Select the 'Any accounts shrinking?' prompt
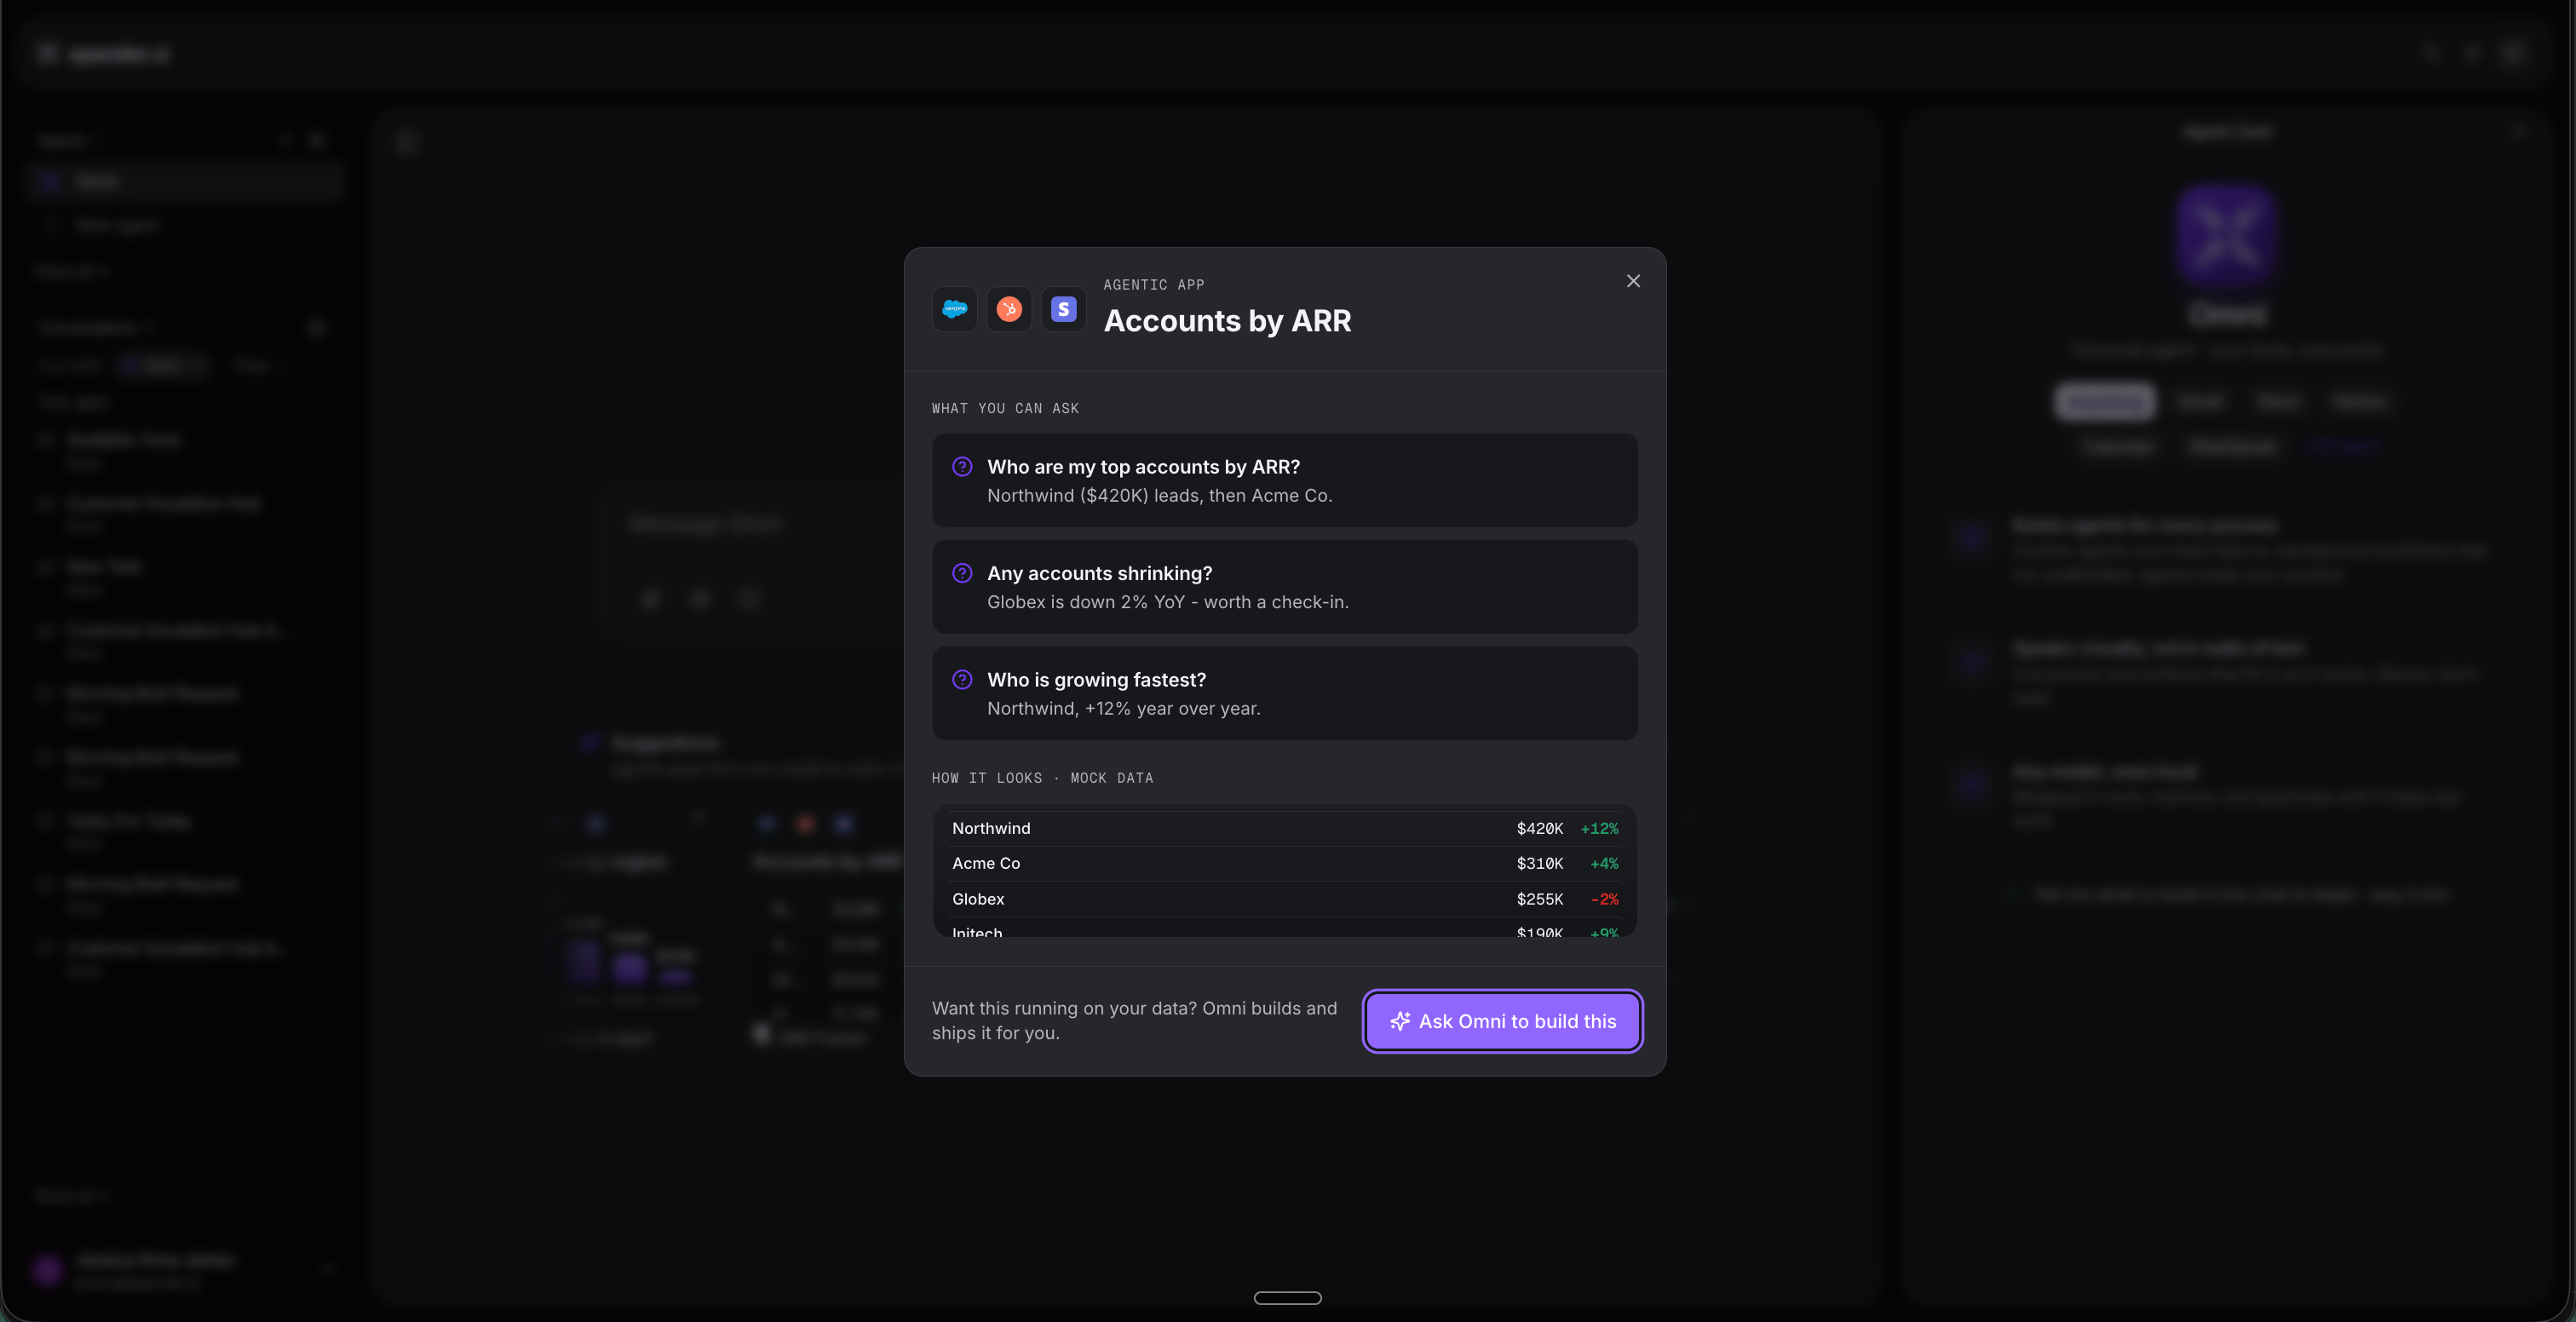The height and width of the screenshot is (1322, 2576). (x=1285, y=587)
